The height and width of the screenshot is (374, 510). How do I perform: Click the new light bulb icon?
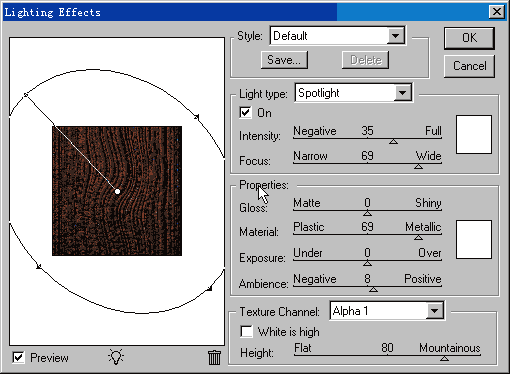116,357
